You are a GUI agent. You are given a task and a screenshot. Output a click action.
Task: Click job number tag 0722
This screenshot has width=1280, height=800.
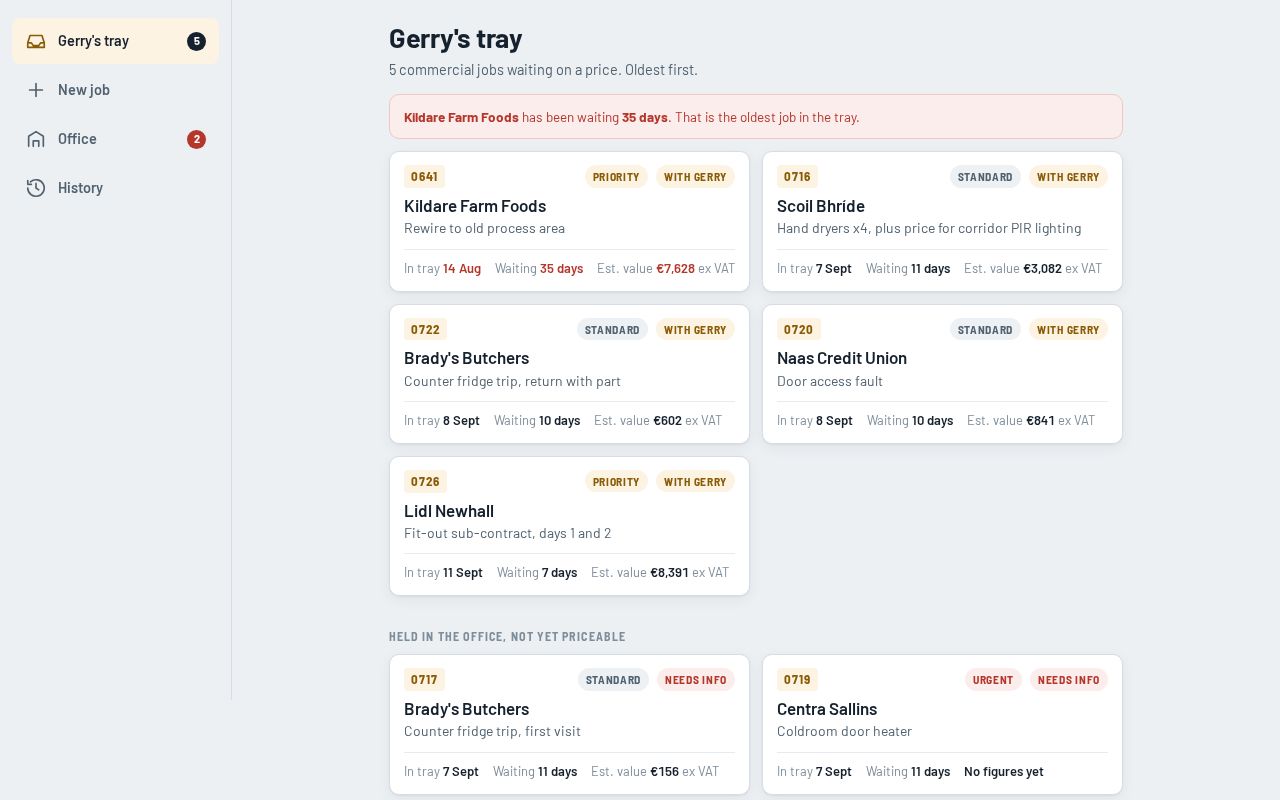(425, 330)
